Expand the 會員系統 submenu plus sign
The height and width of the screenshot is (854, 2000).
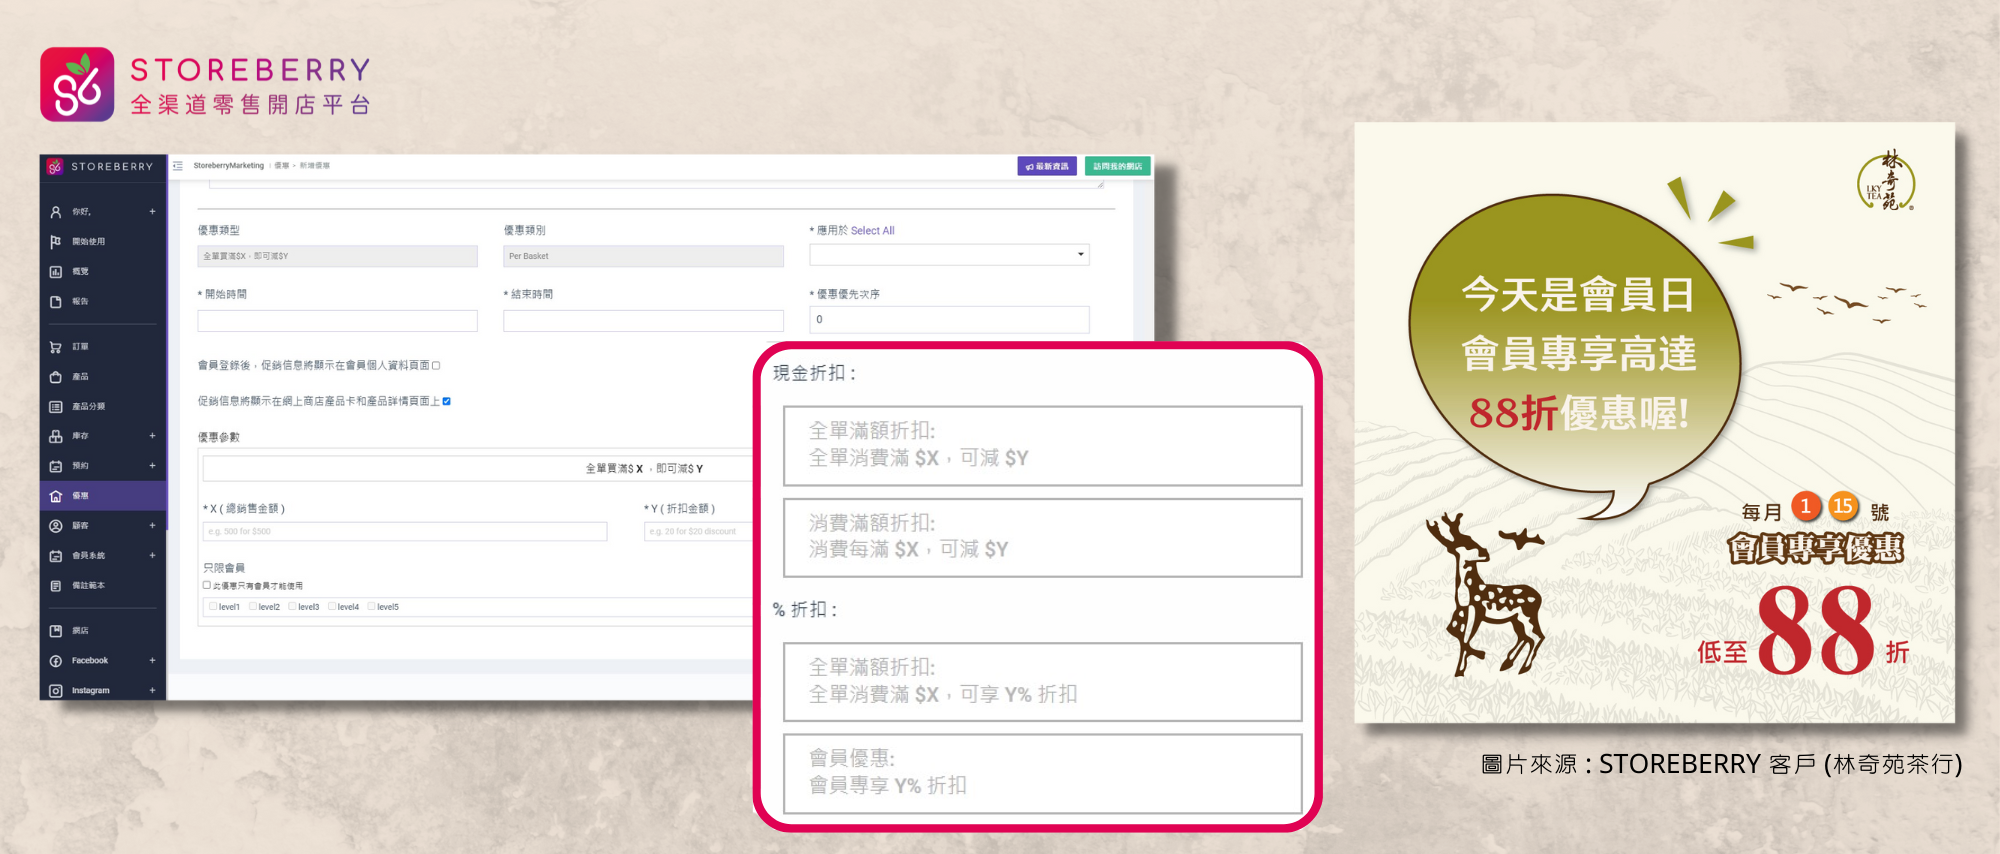click(153, 556)
